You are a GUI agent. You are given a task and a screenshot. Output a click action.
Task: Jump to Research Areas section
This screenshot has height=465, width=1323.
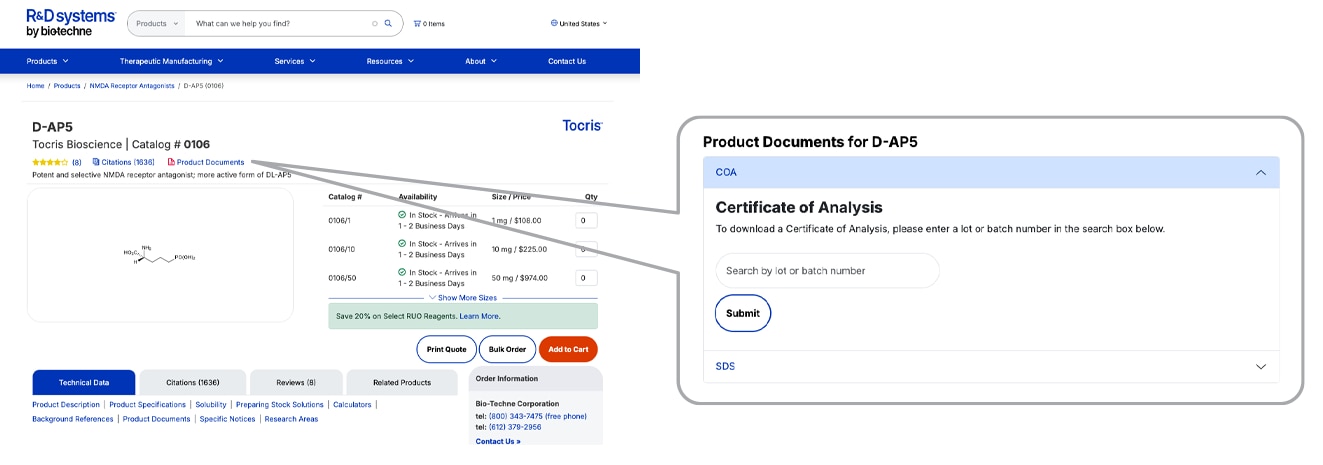click(x=291, y=419)
